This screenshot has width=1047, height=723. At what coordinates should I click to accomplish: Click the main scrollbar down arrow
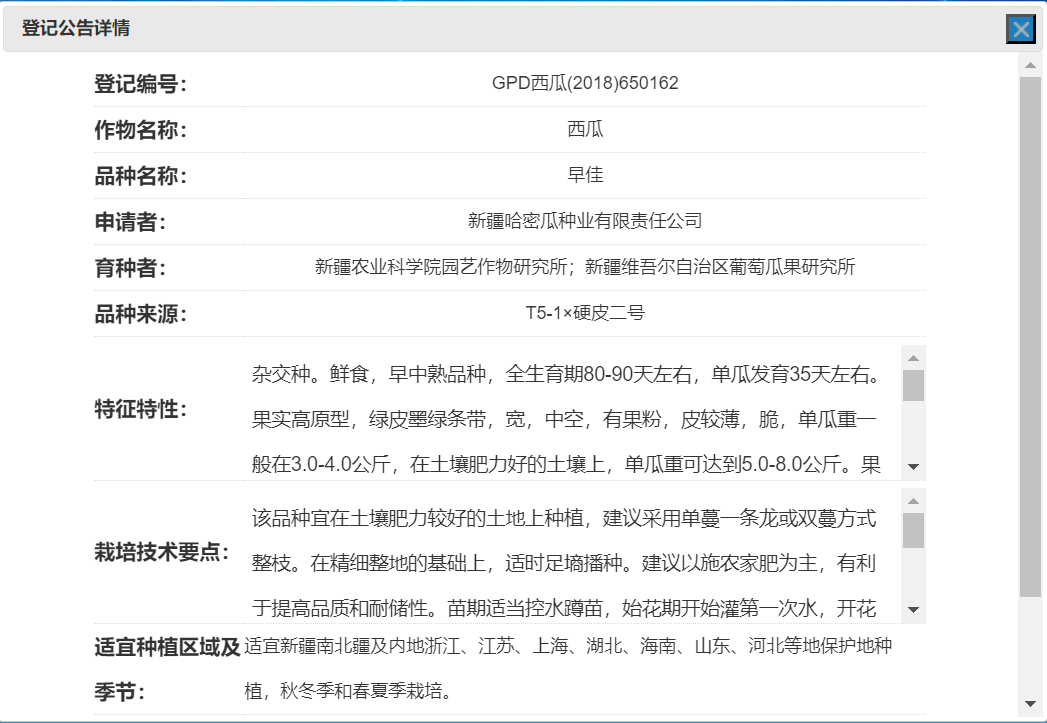[x=1030, y=704]
